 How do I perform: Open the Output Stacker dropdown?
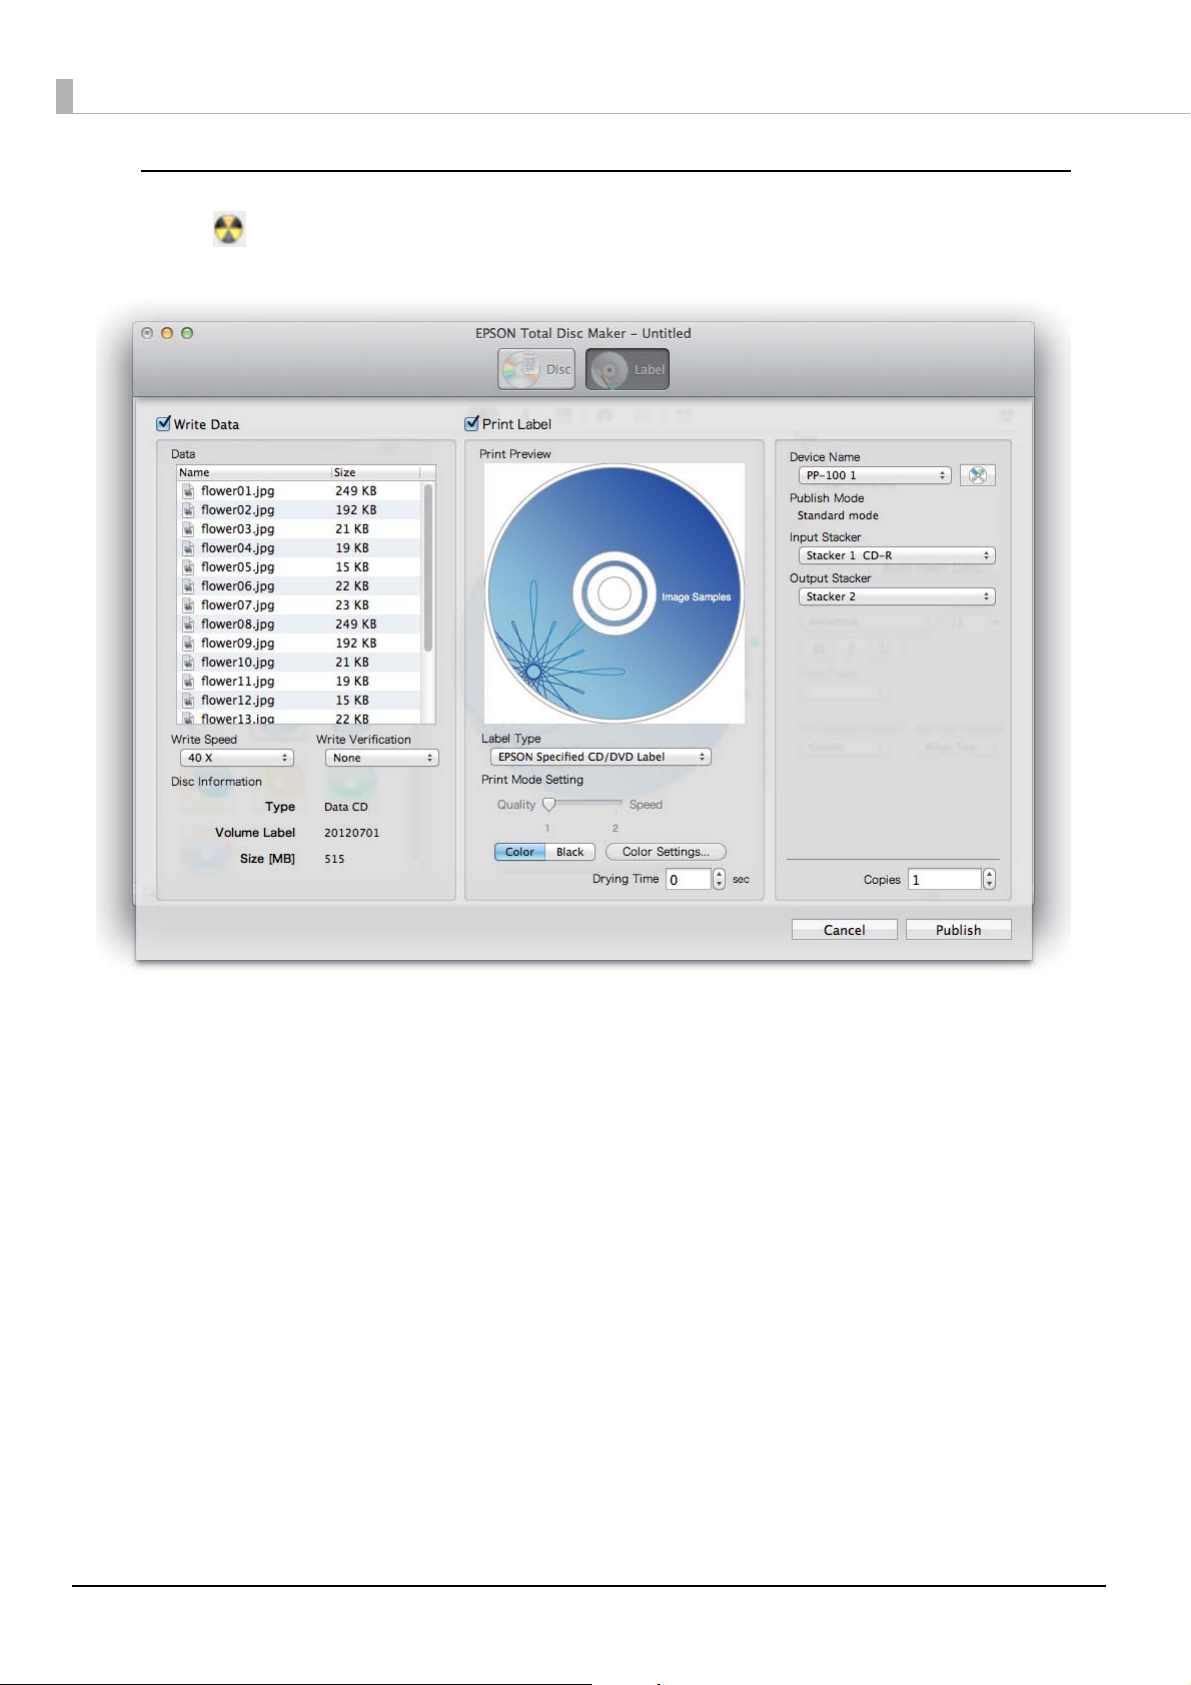coord(897,597)
